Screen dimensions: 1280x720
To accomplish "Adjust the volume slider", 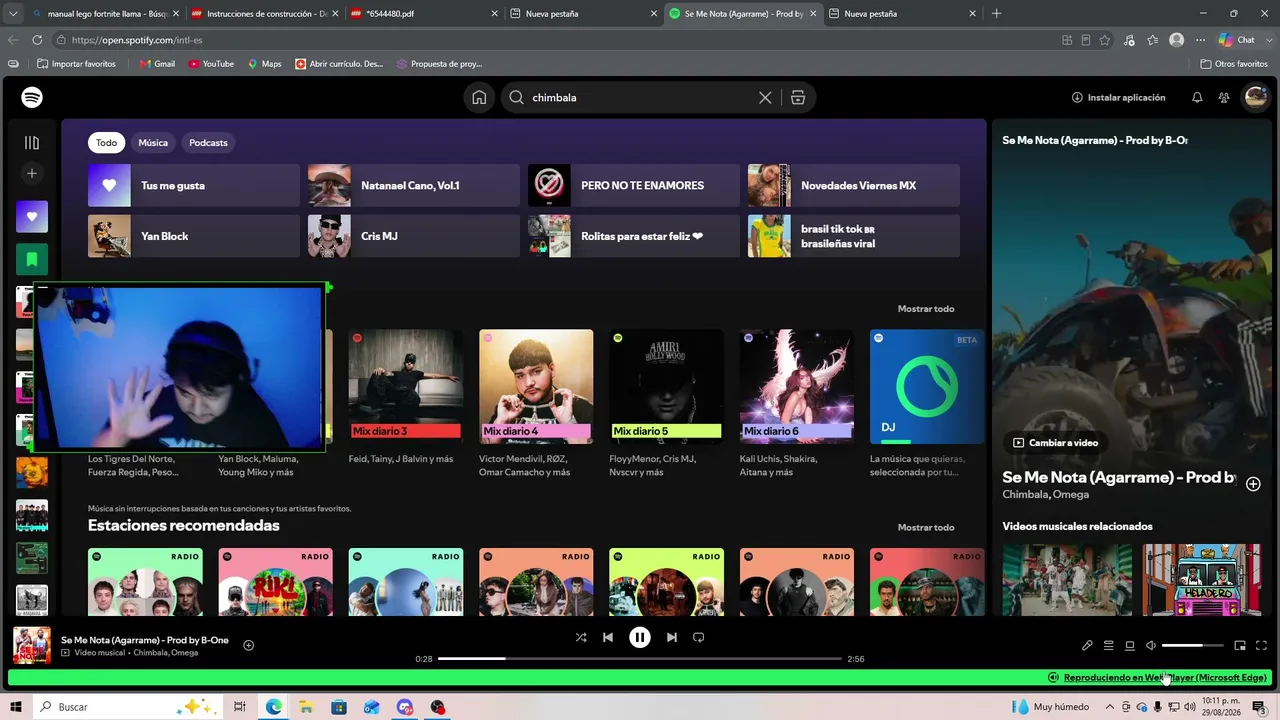I will pyautogui.click(x=1193, y=646).
